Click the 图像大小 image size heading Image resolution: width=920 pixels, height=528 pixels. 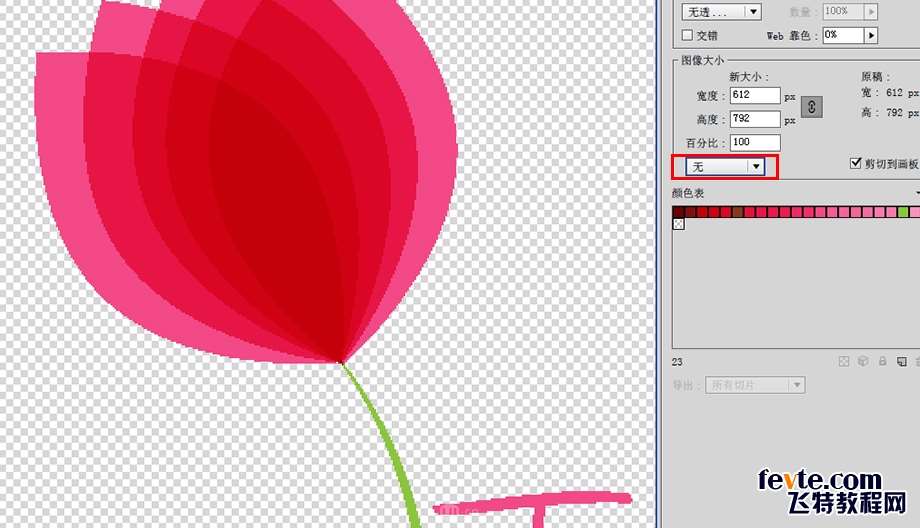pos(702,60)
